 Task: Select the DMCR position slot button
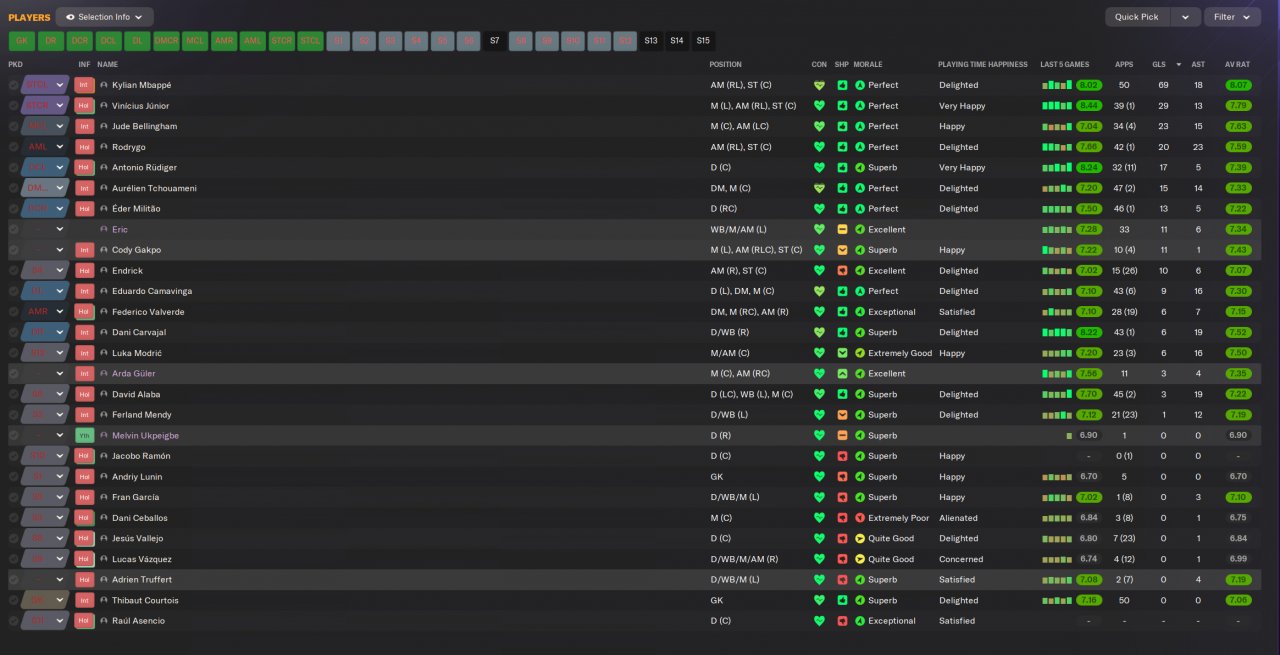coord(166,41)
